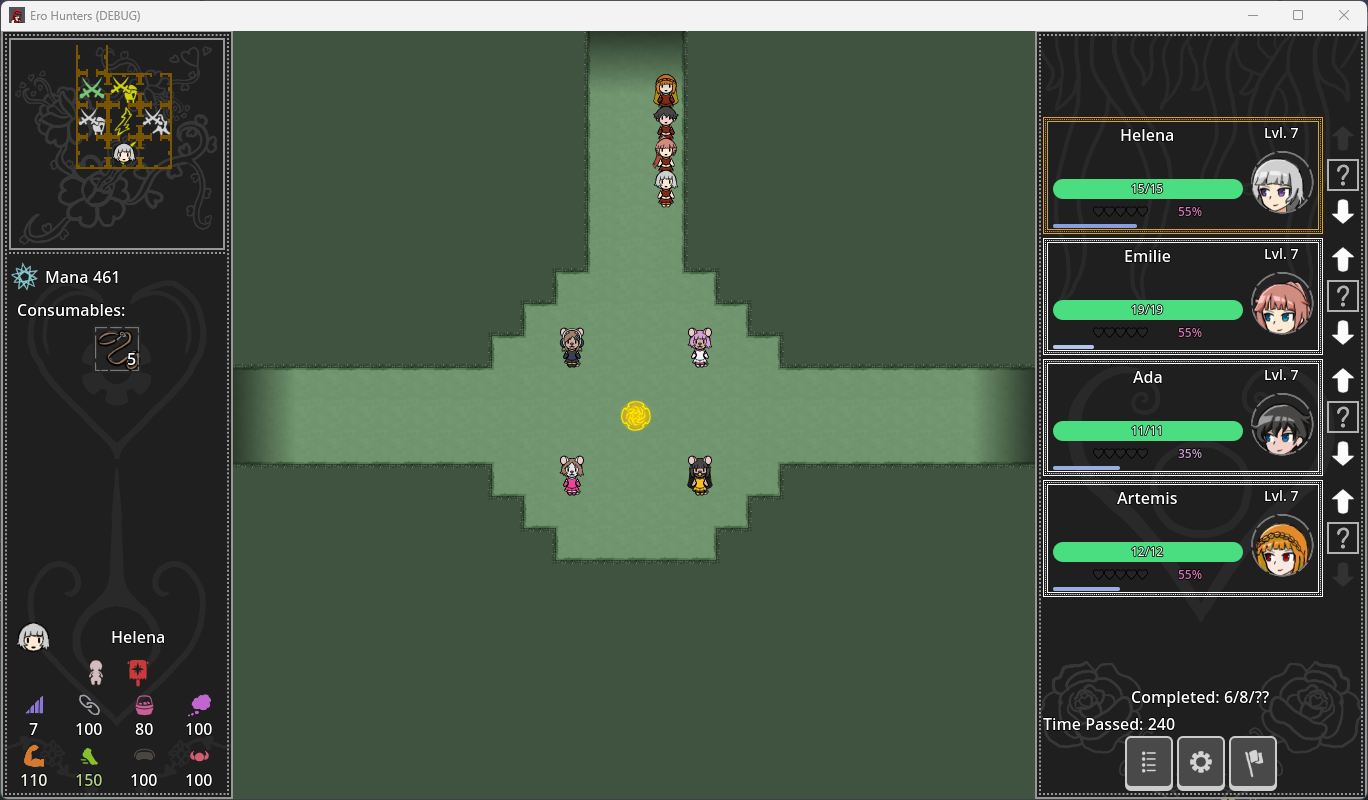This screenshot has height=800, width=1368.
Task: Click the "Time Passed: 240" text
Action: click(x=1109, y=724)
